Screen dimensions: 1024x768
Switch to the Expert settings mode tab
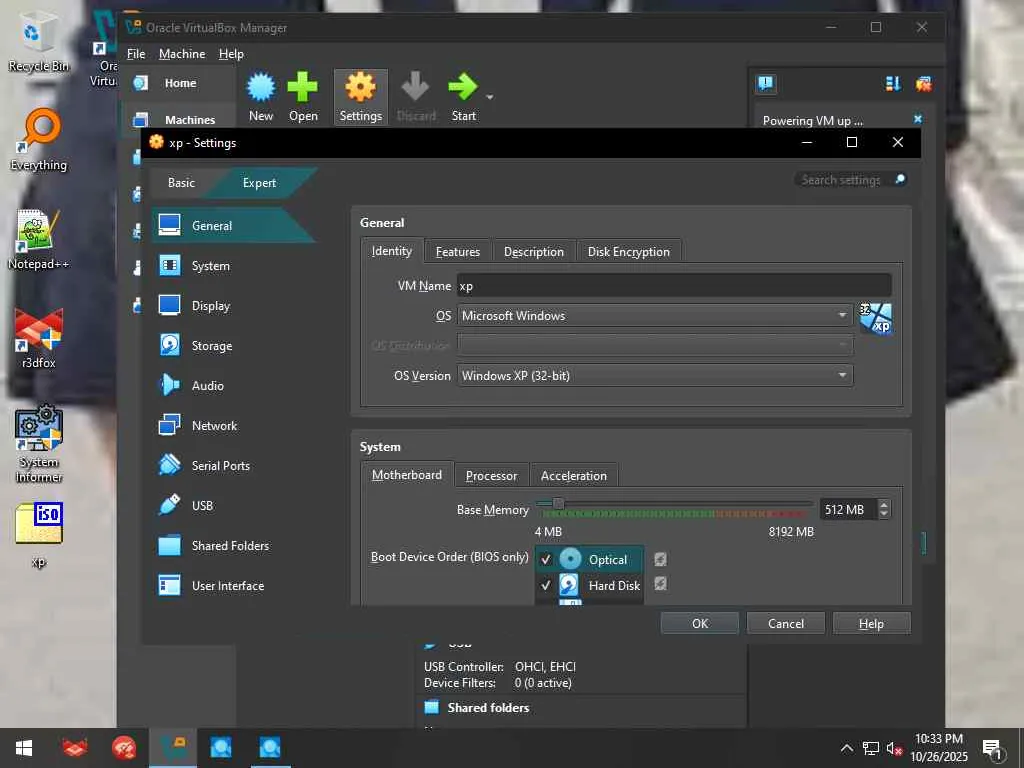(x=259, y=183)
